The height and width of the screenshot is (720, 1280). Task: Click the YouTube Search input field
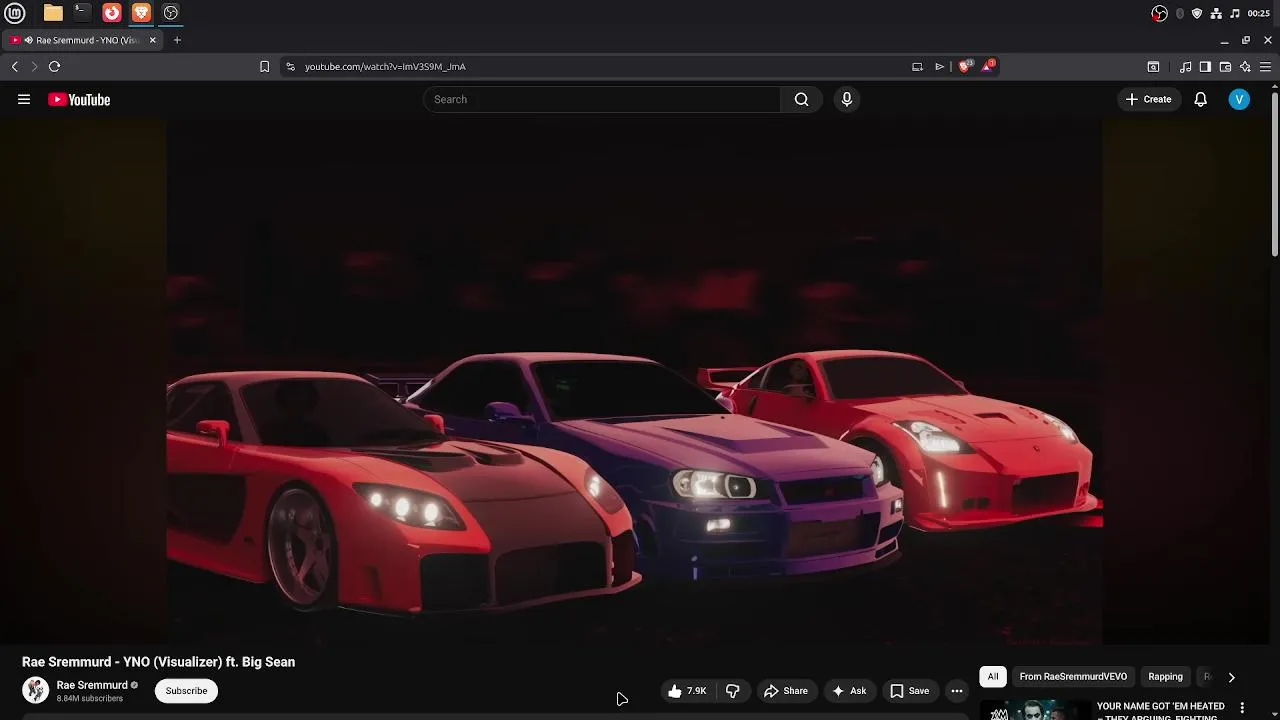pyautogui.click(x=602, y=99)
